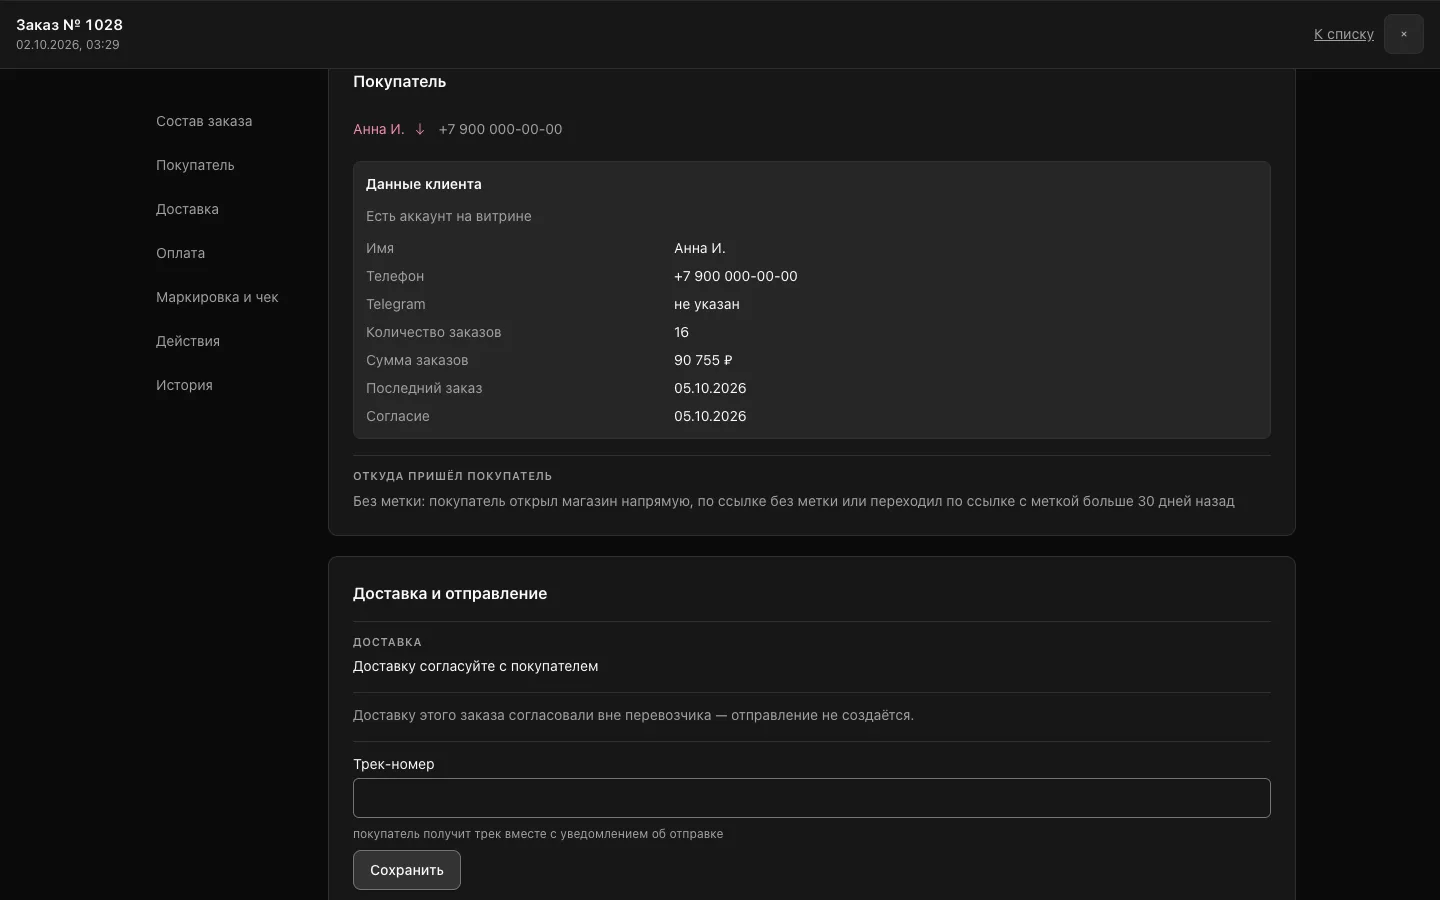Jump to "Состав заказа" section
The width and height of the screenshot is (1440, 900).
(x=204, y=121)
